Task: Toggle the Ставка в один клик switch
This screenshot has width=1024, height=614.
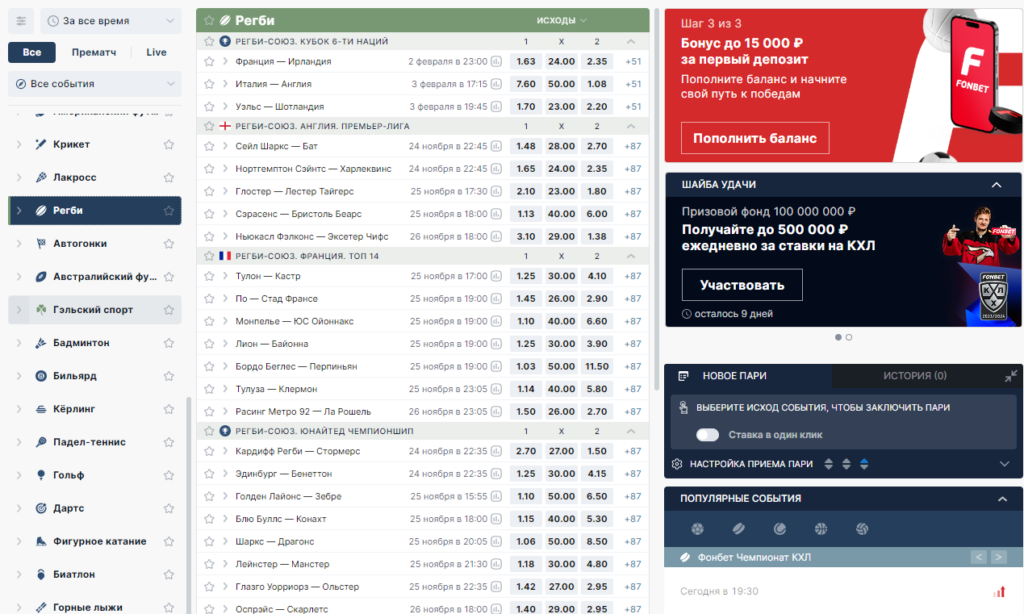Action: (707, 435)
